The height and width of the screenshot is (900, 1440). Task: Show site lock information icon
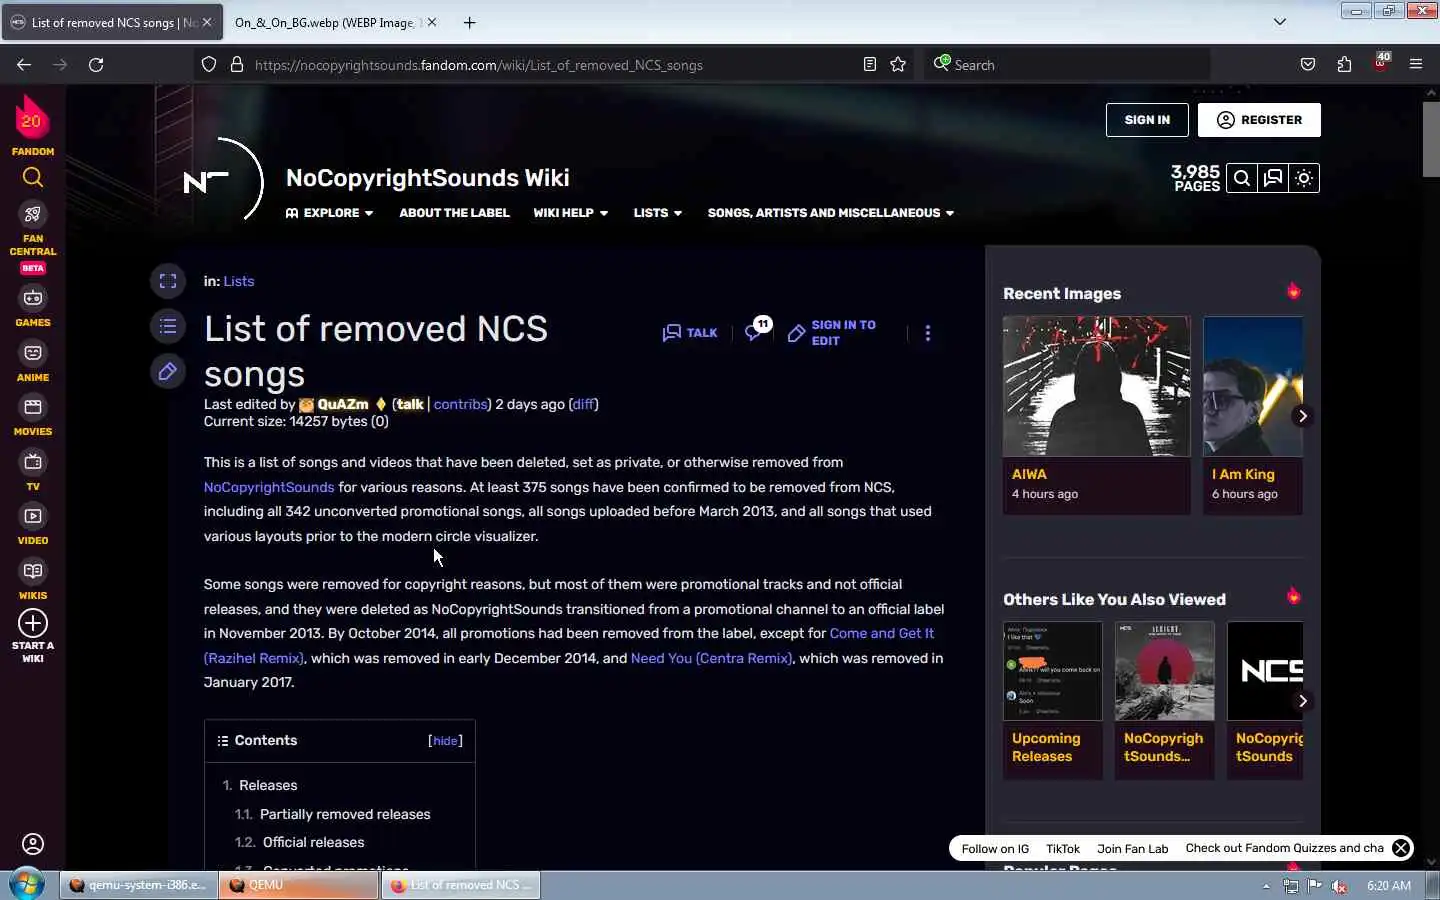coord(237,64)
